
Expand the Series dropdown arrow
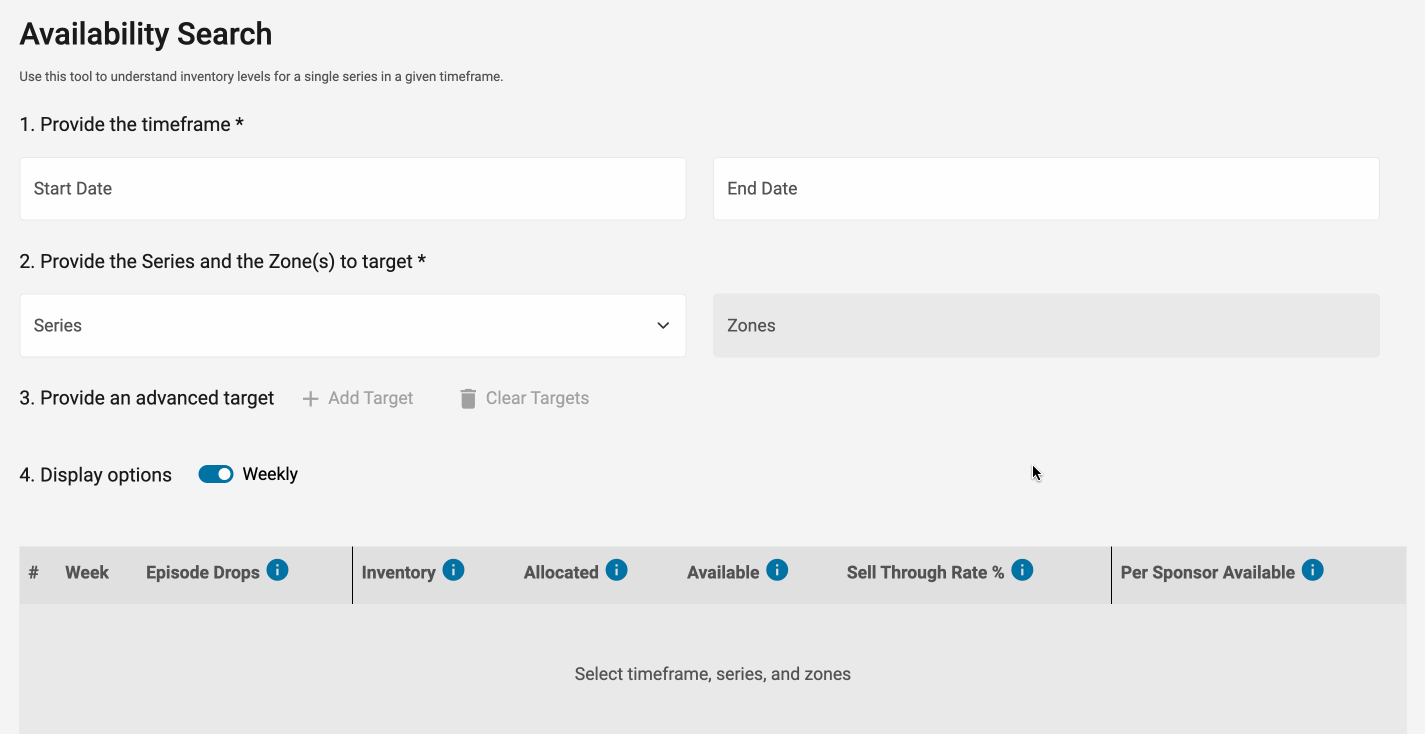pyautogui.click(x=663, y=325)
